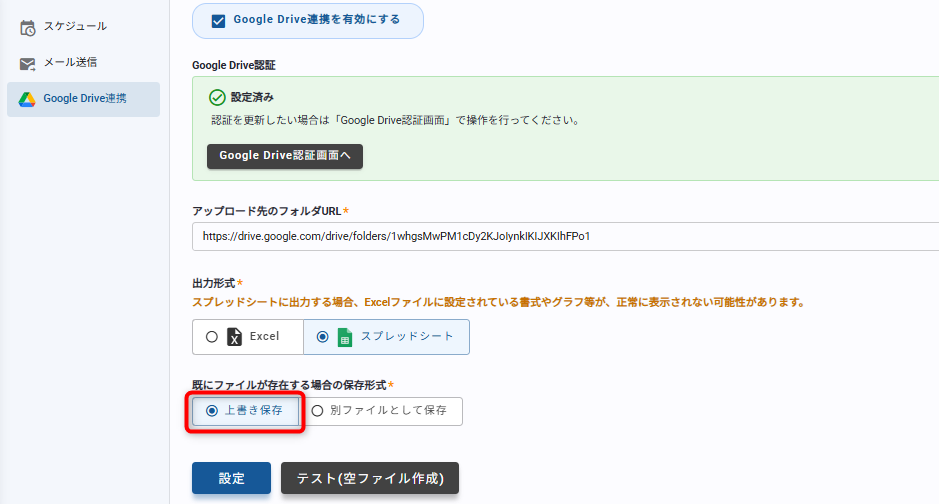Toggle the Google Drive連携を有効にする checkbox

[219, 21]
